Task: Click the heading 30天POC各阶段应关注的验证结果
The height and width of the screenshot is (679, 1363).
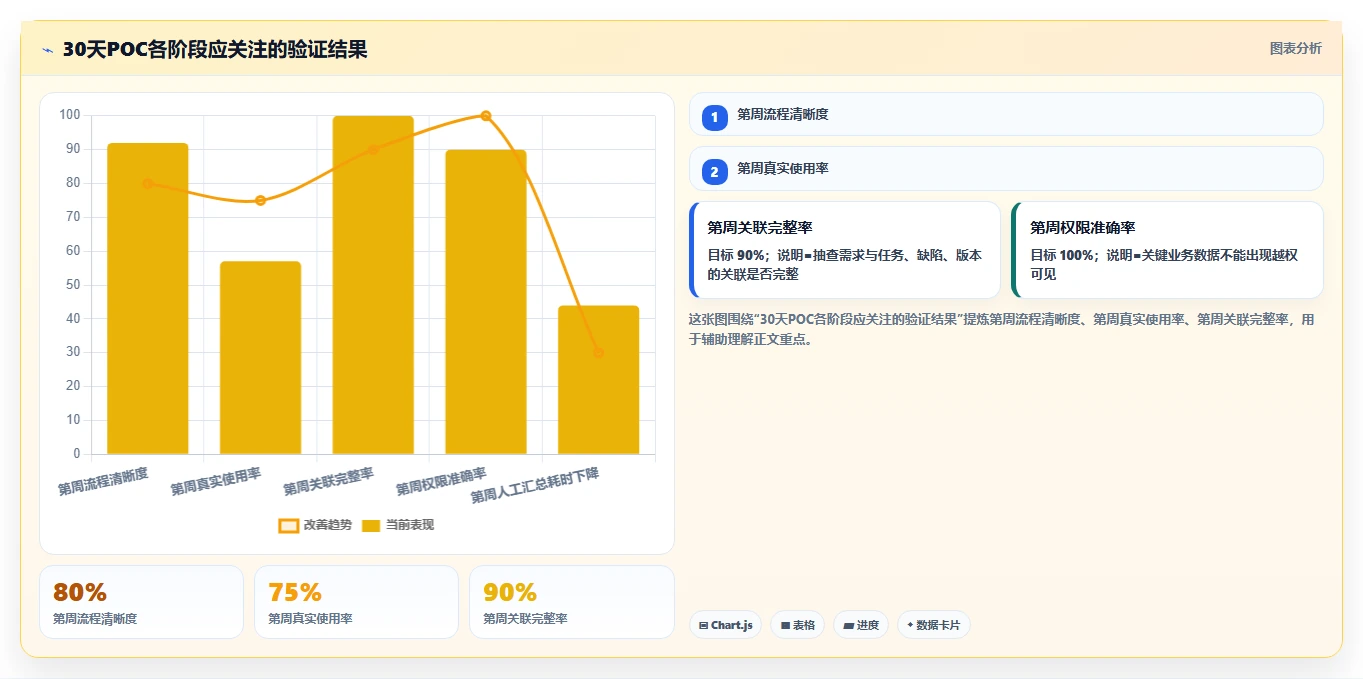Action: pos(215,49)
